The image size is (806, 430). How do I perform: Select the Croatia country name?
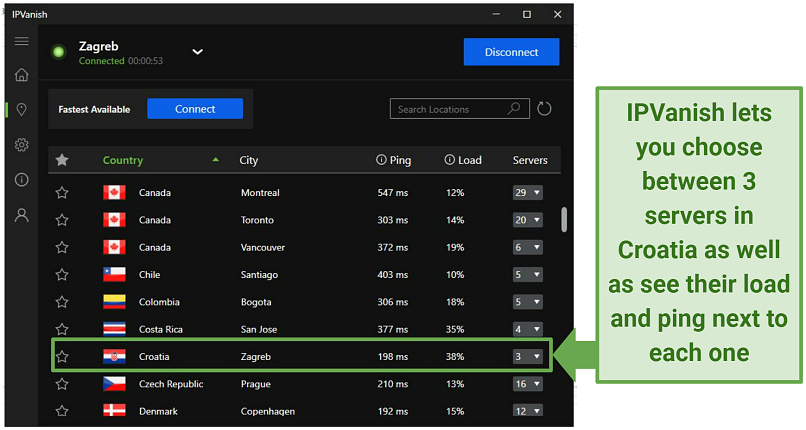(154, 357)
